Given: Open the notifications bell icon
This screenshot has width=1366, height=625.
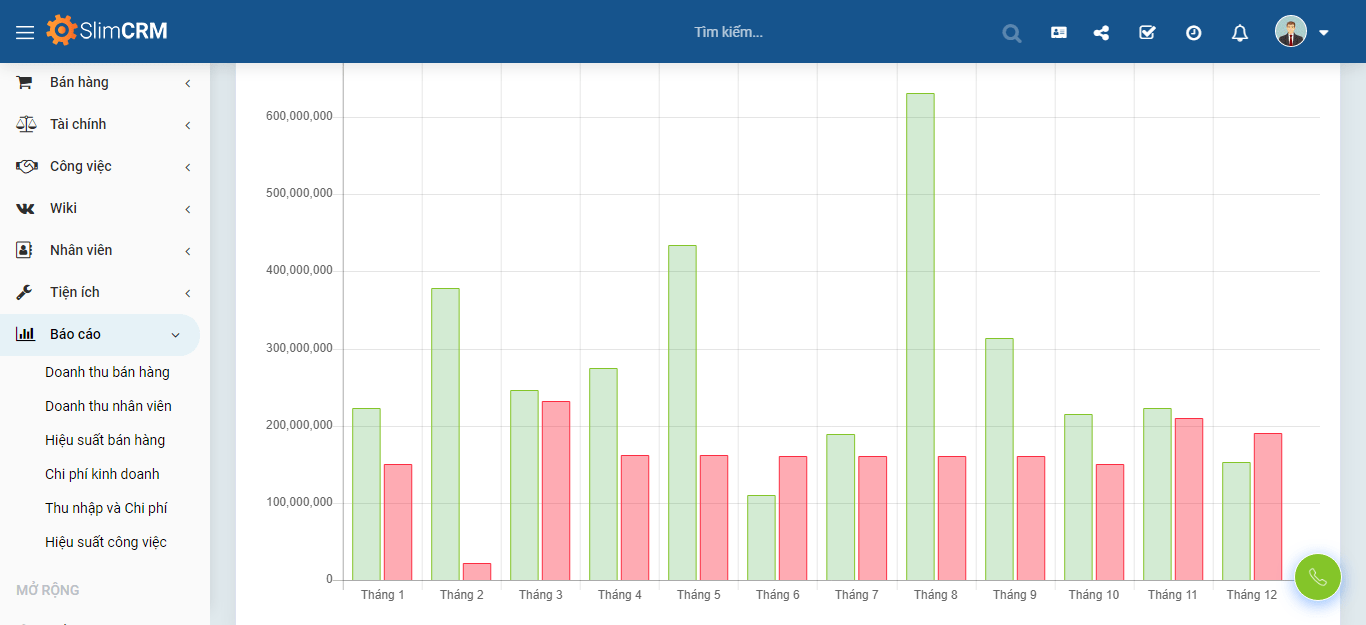Looking at the screenshot, I should [1238, 32].
